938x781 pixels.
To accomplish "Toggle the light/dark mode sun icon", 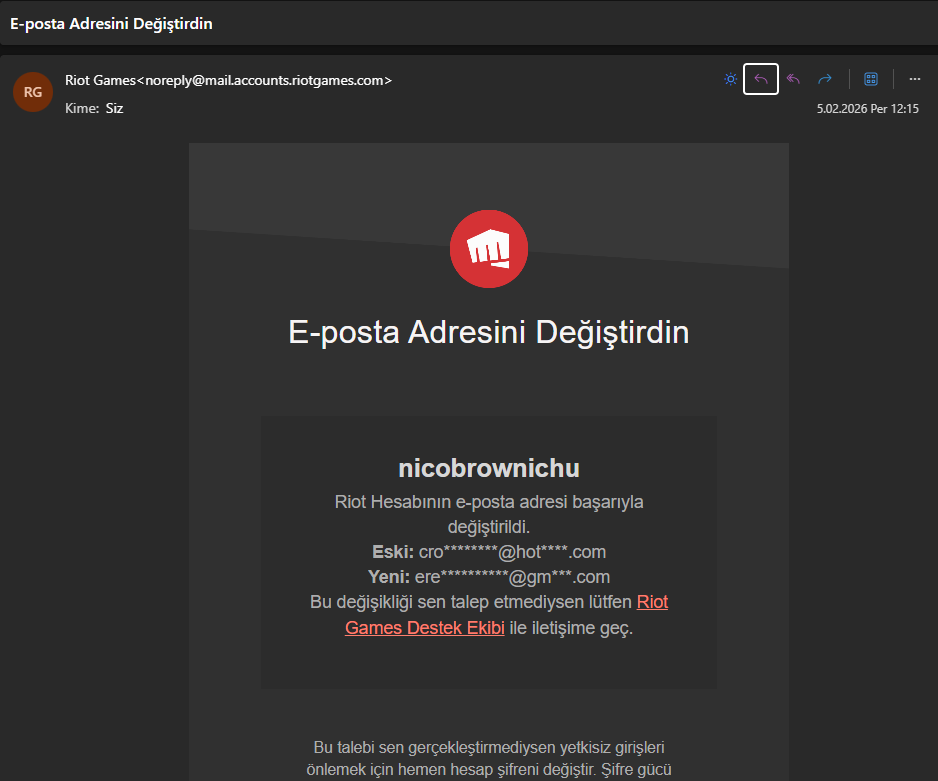I will 730,79.
